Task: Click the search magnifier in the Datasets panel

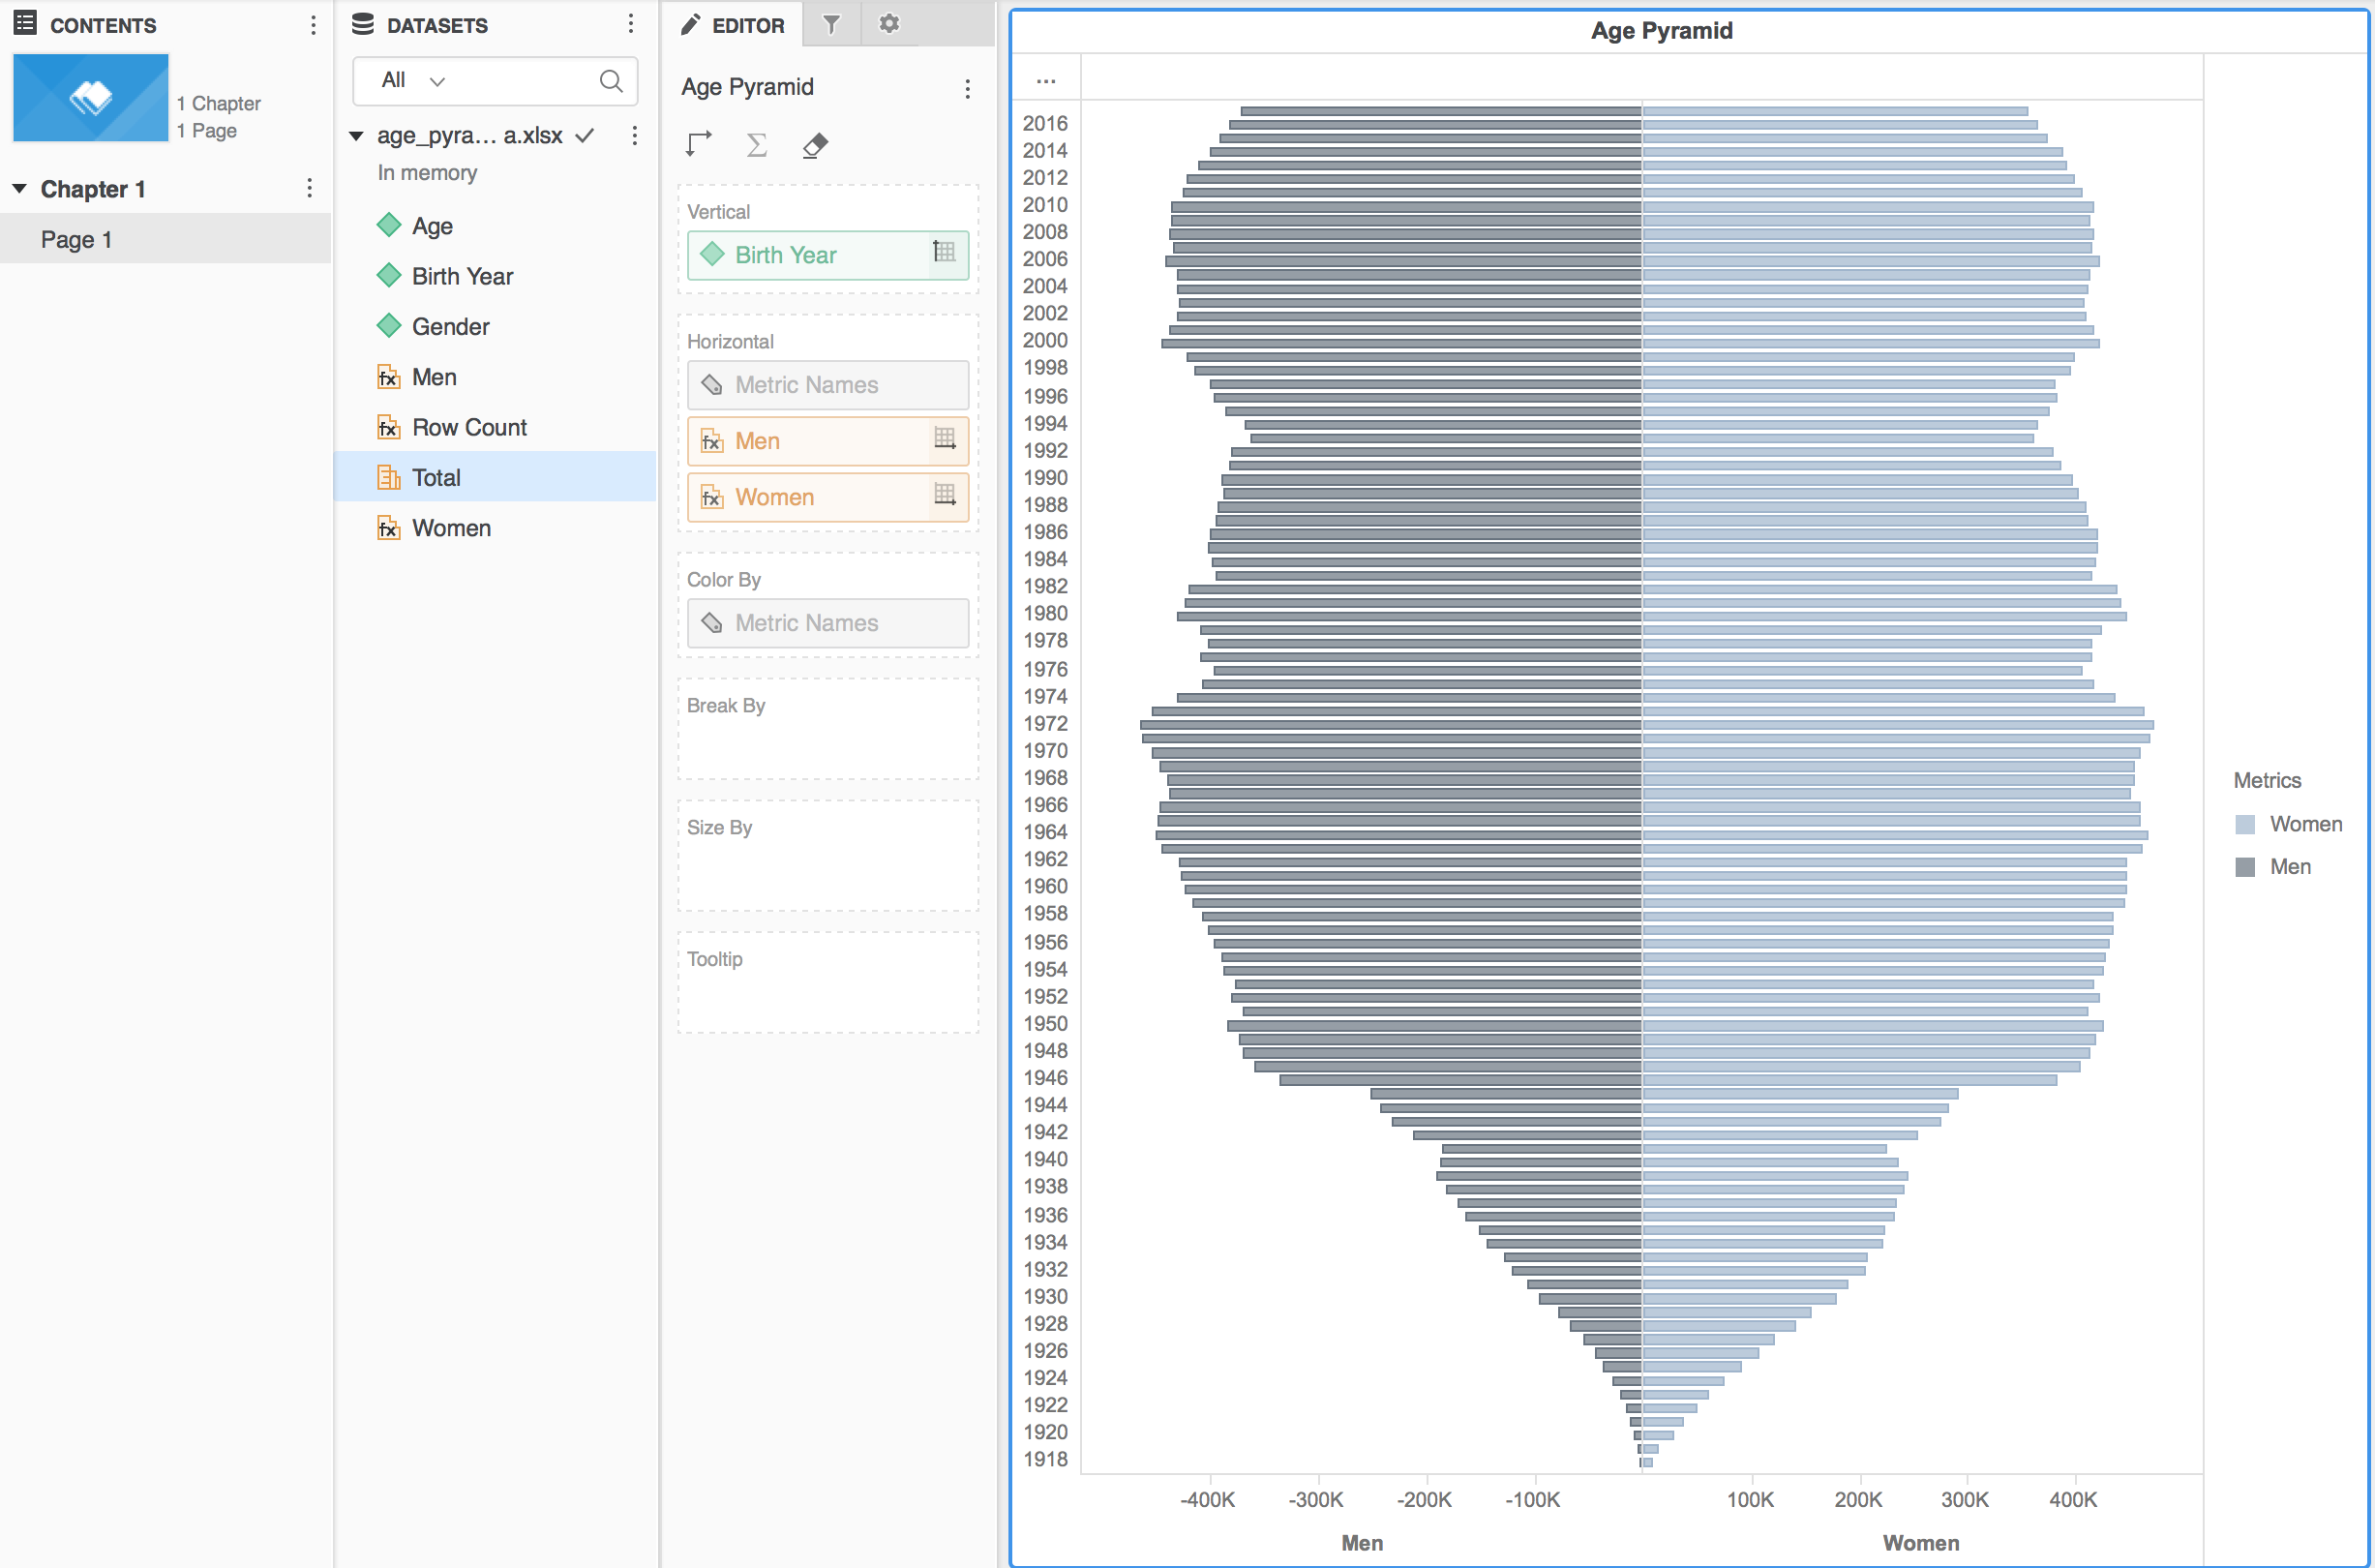Action: point(612,81)
